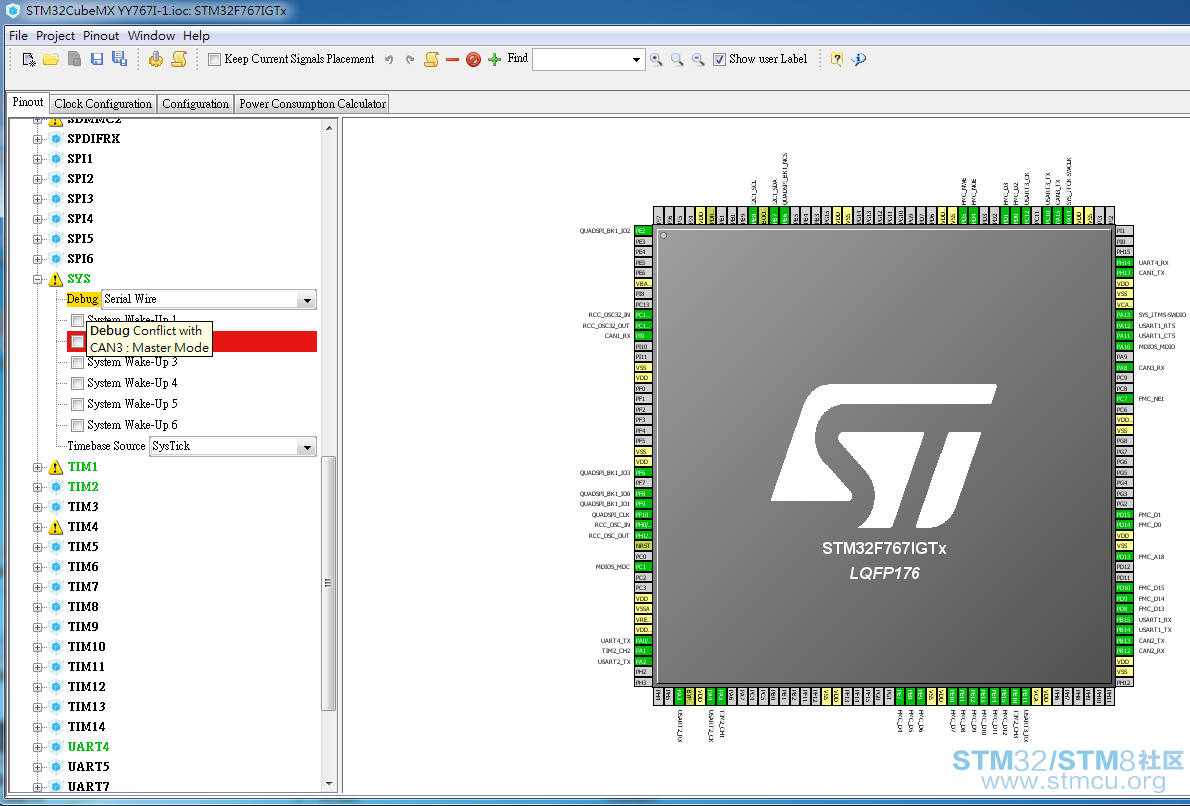Click the tree panel scroll up arrow
The height and width of the screenshot is (806, 1190).
[329, 128]
